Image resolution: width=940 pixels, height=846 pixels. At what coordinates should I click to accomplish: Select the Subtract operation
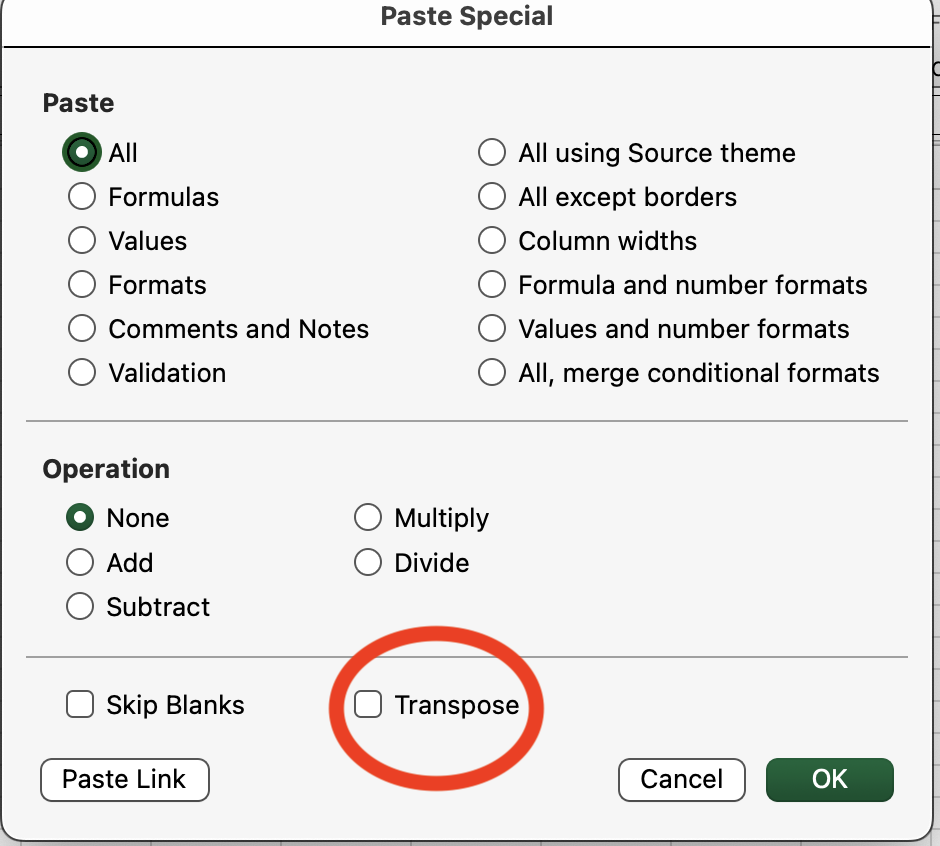[80, 606]
